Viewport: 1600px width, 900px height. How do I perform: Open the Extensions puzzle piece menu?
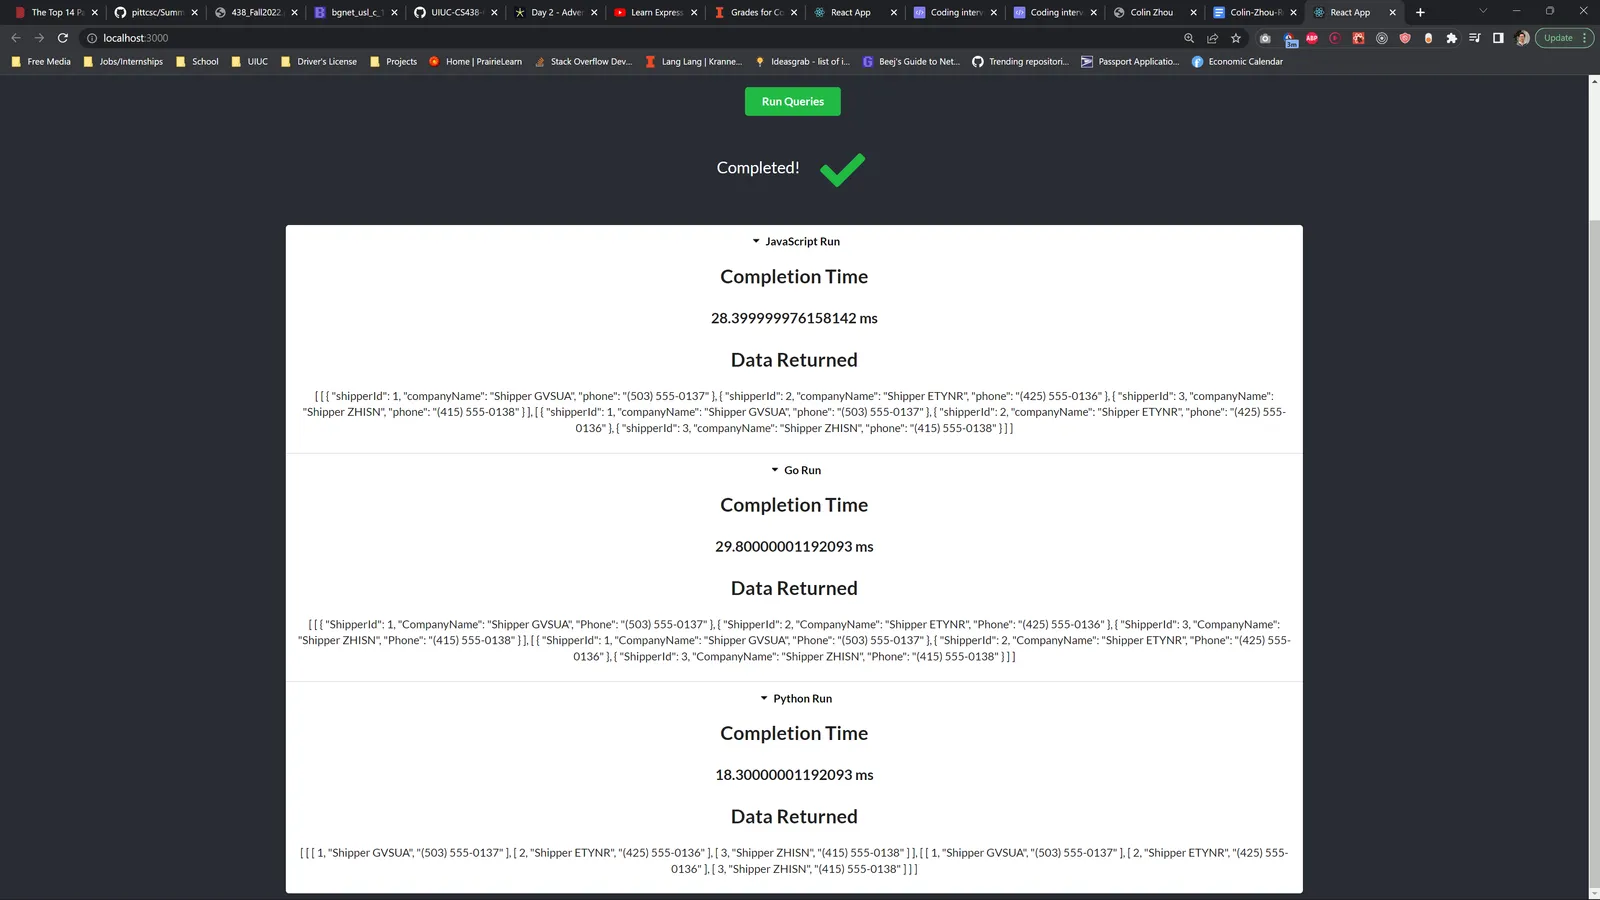point(1451,38)
